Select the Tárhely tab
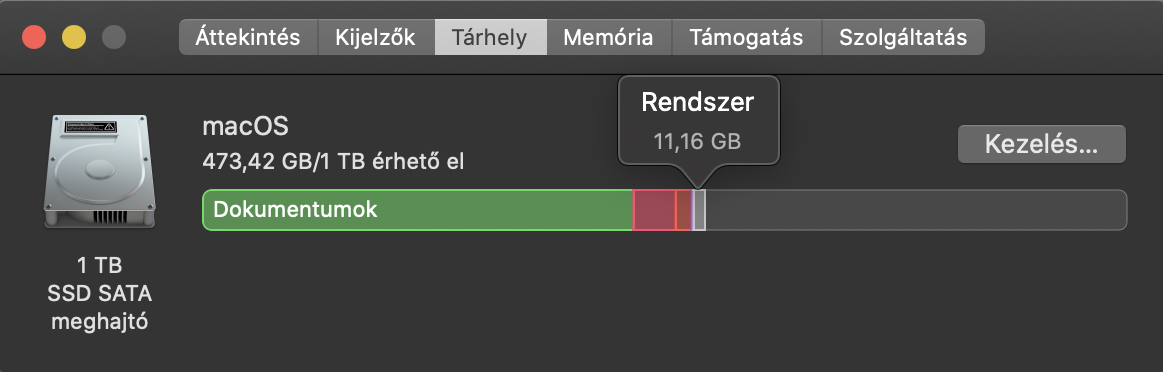Viewport: 1163px width, 372px height. [491, 37]
